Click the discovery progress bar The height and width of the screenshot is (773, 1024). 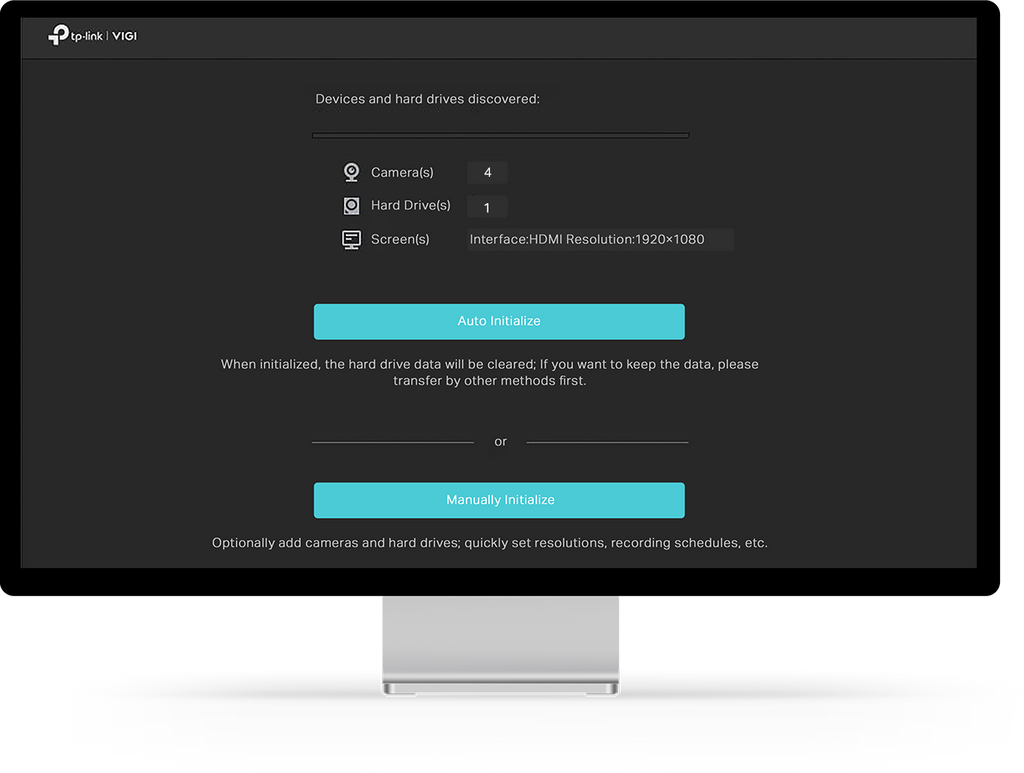pyautogui.click(x=500, y=135)
